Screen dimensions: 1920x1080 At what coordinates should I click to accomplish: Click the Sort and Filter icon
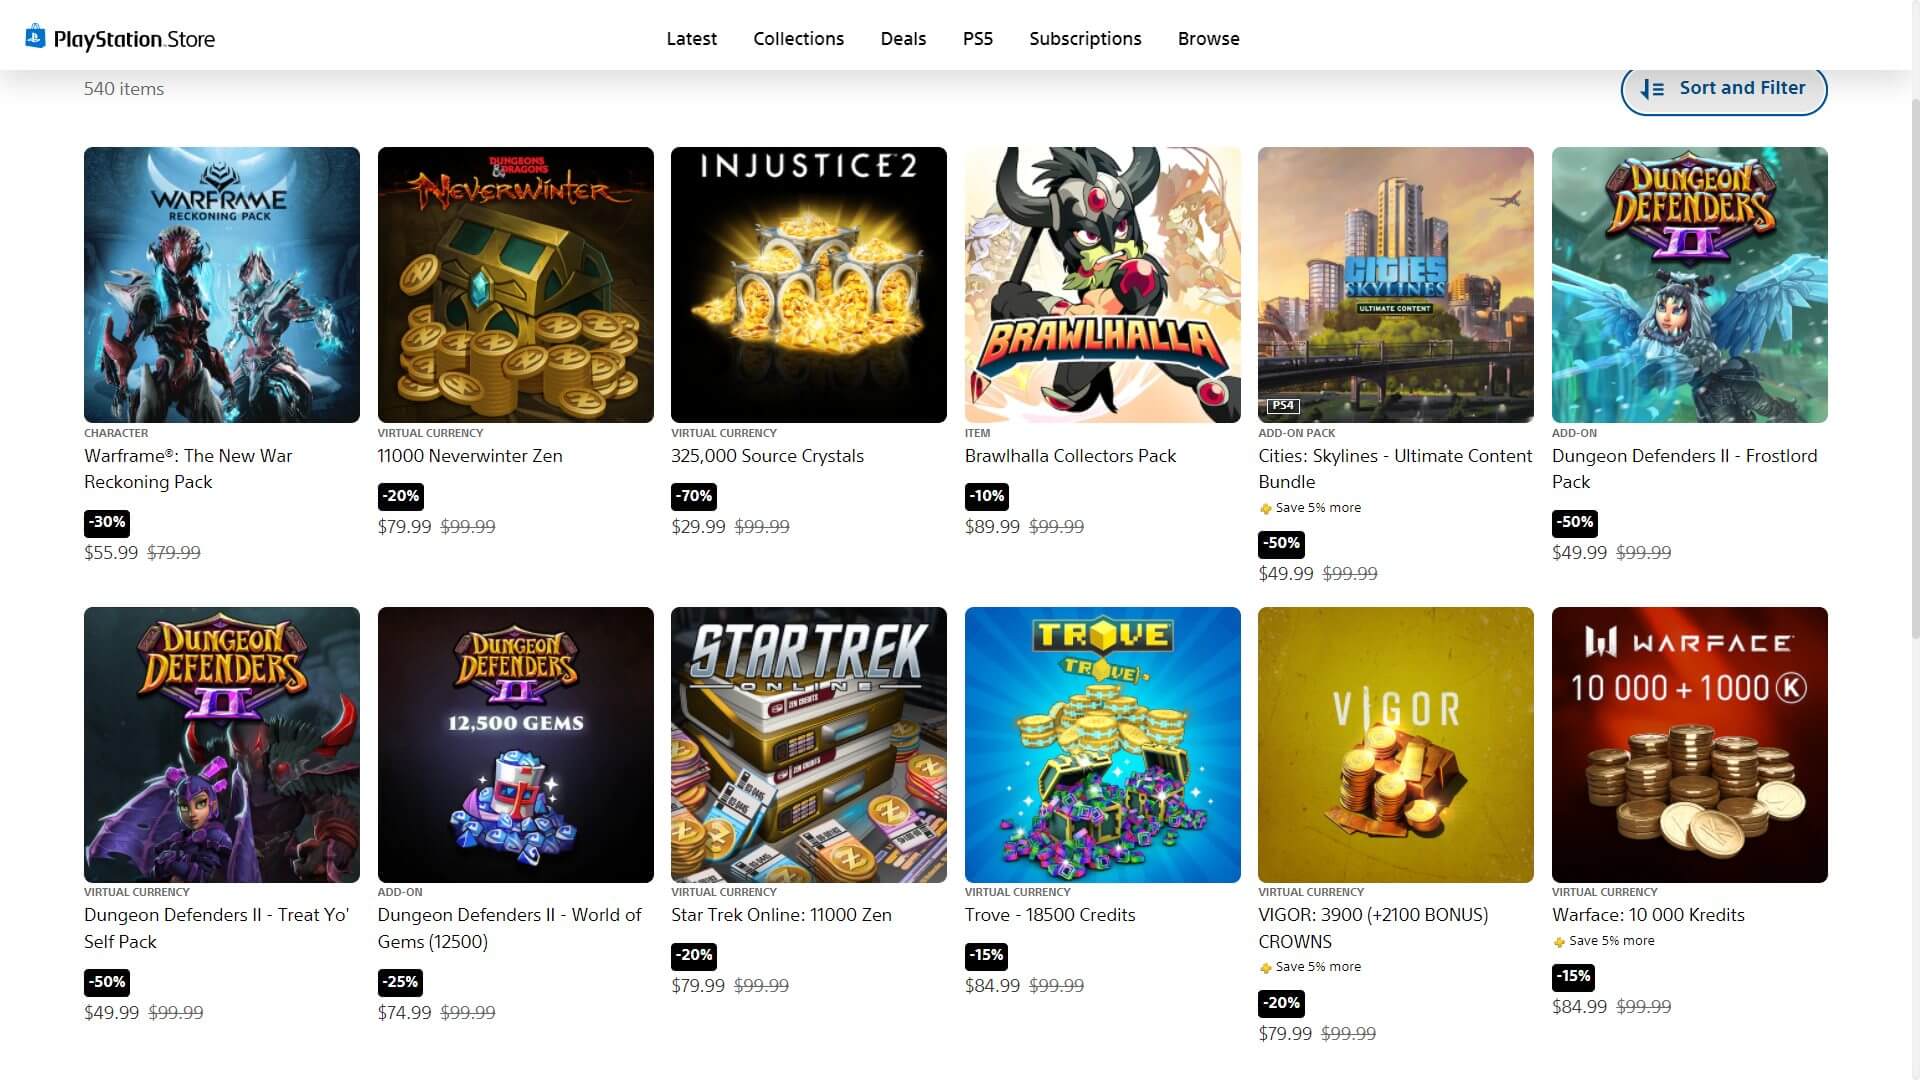click(x=1653, y=89)
